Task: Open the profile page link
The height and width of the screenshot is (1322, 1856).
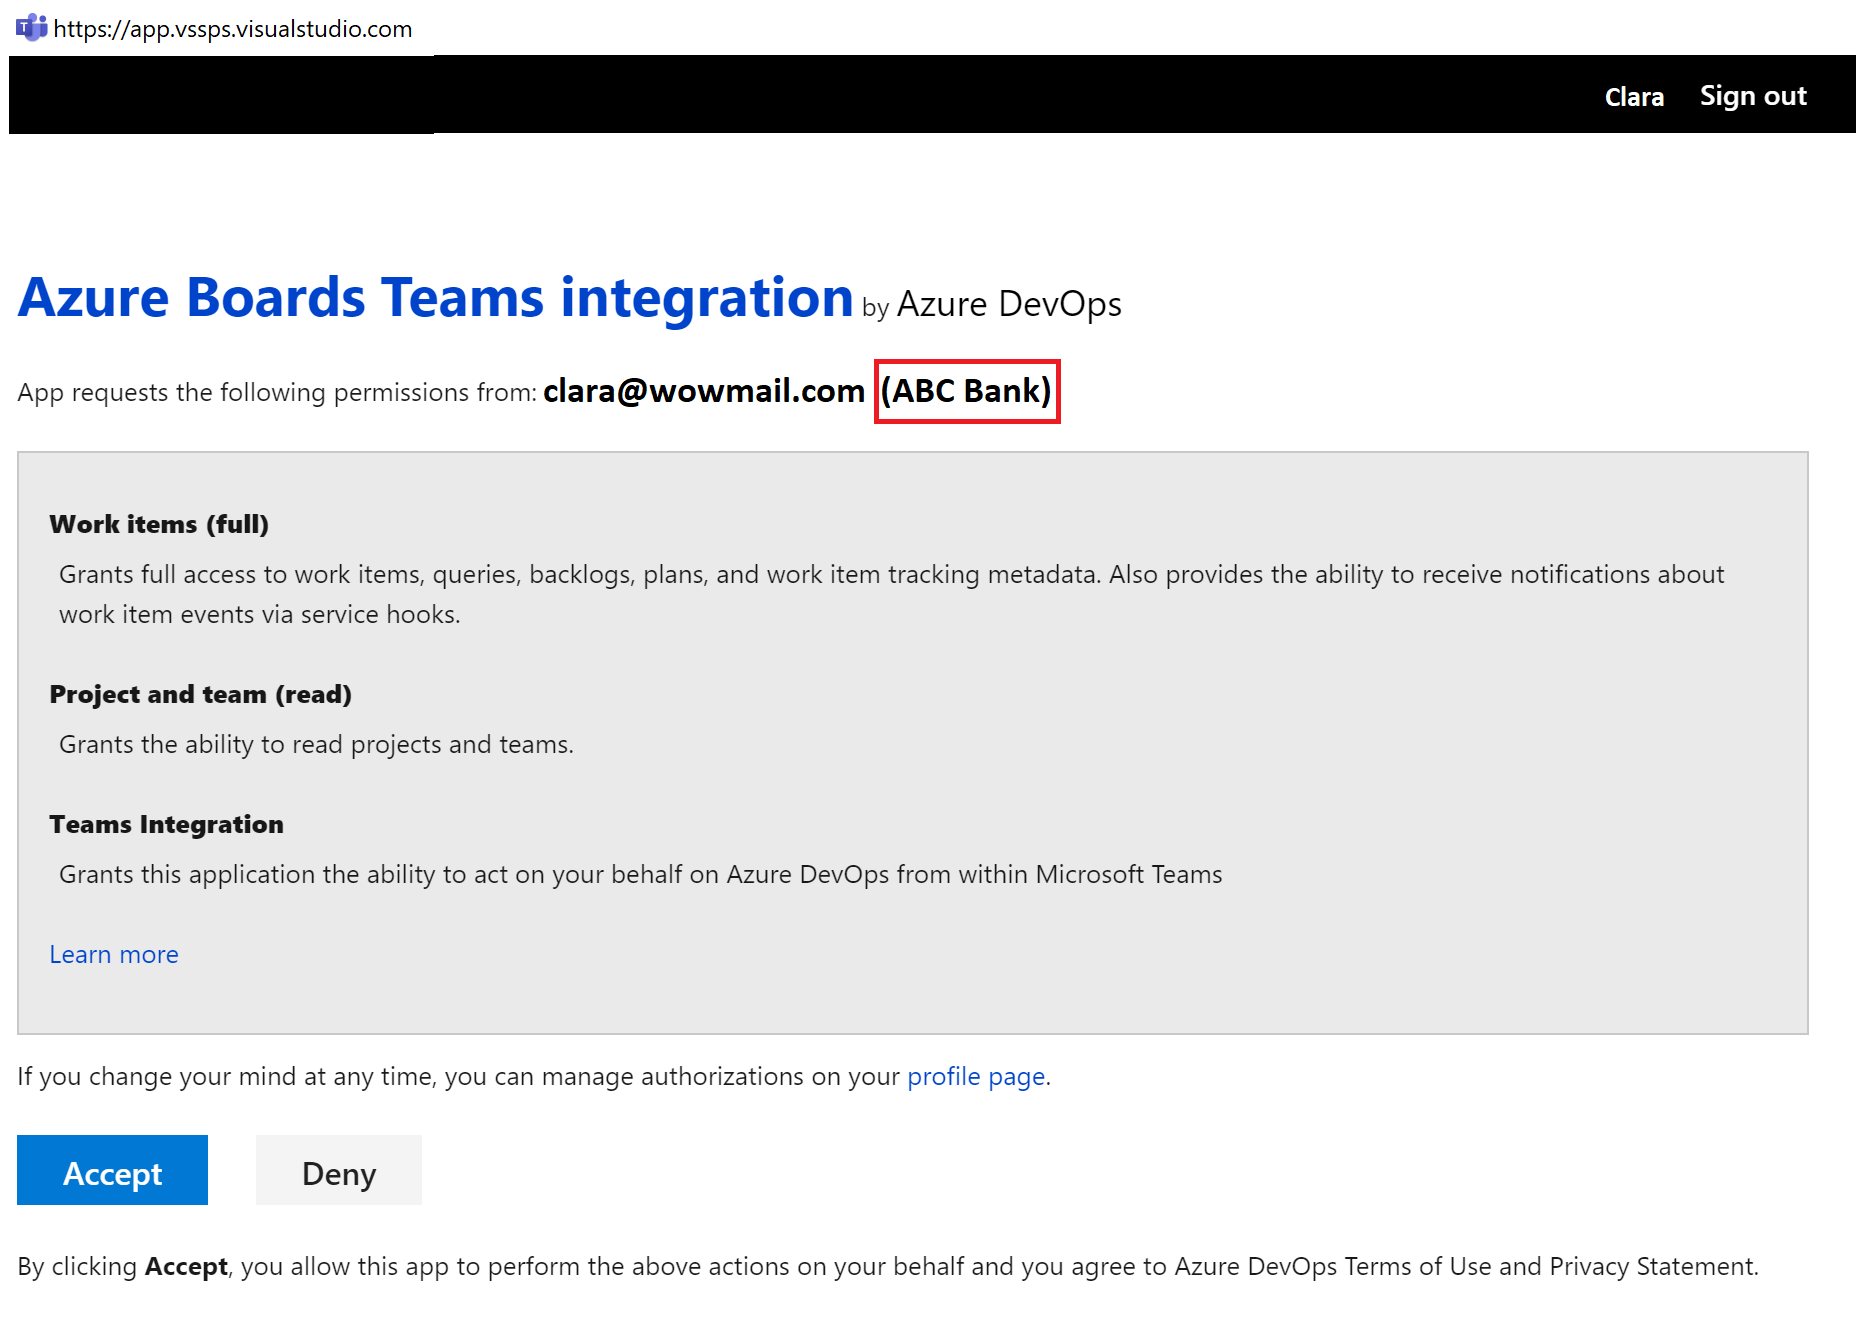Action: coord(976,1076)
